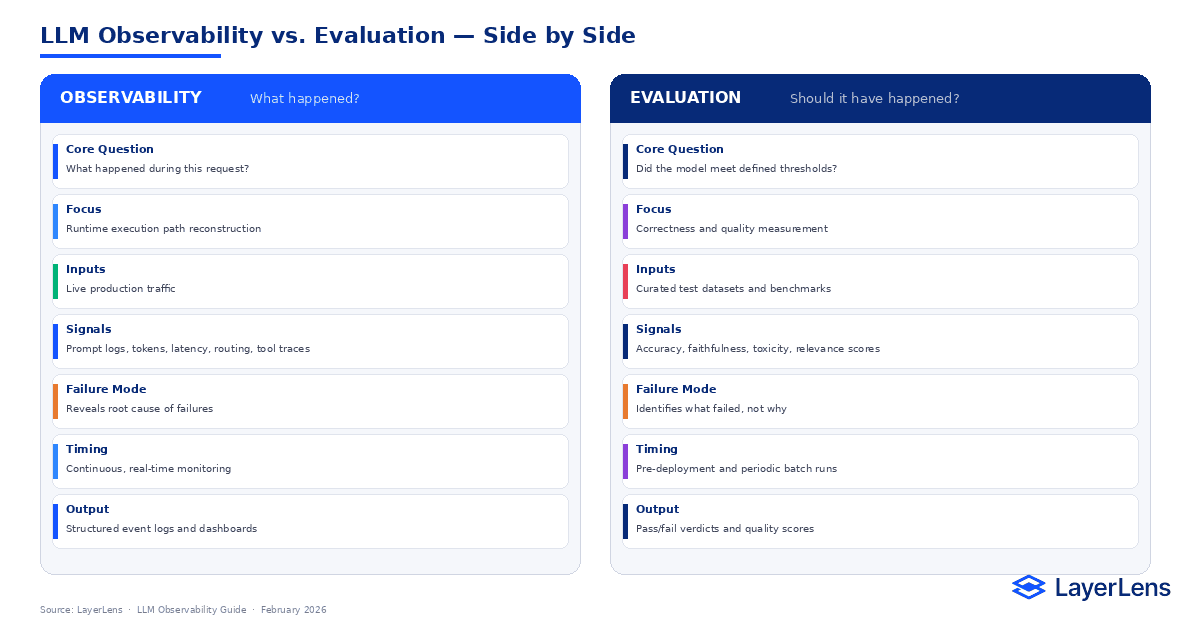Click the red bar beside Evaluation Inputs
1200x630 pixels.
pyautogui.click(x=626, y=281)
